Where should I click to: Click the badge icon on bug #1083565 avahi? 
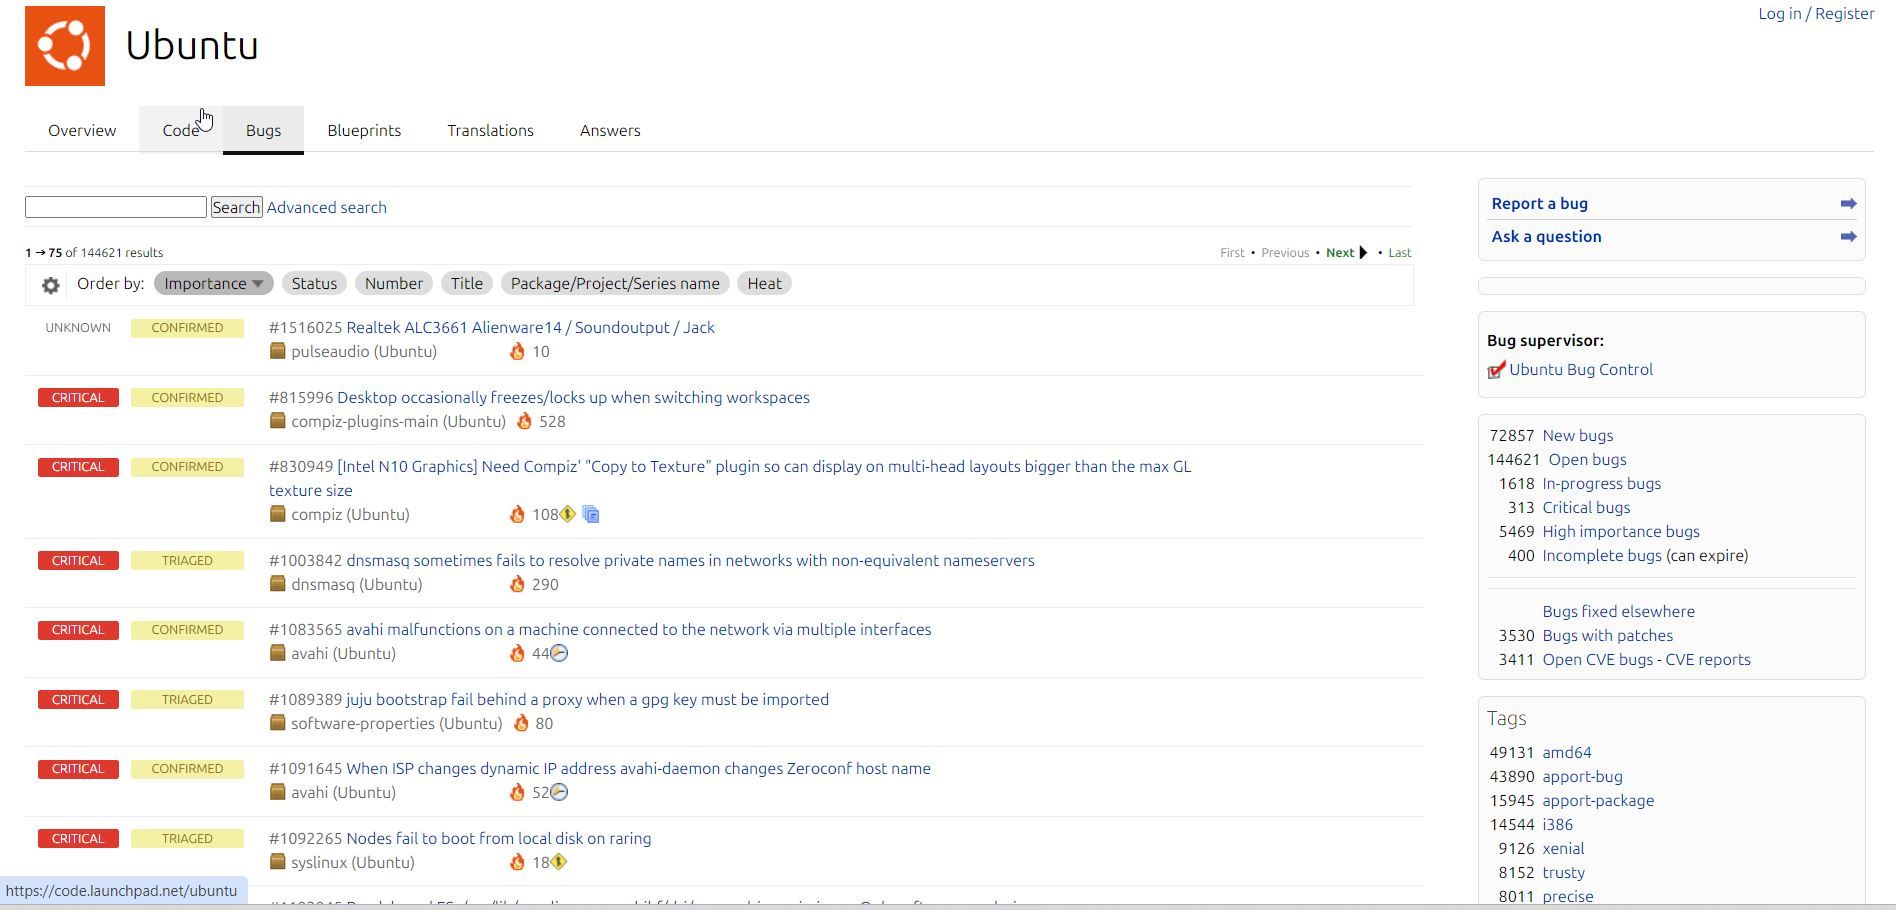pos(560,653)
